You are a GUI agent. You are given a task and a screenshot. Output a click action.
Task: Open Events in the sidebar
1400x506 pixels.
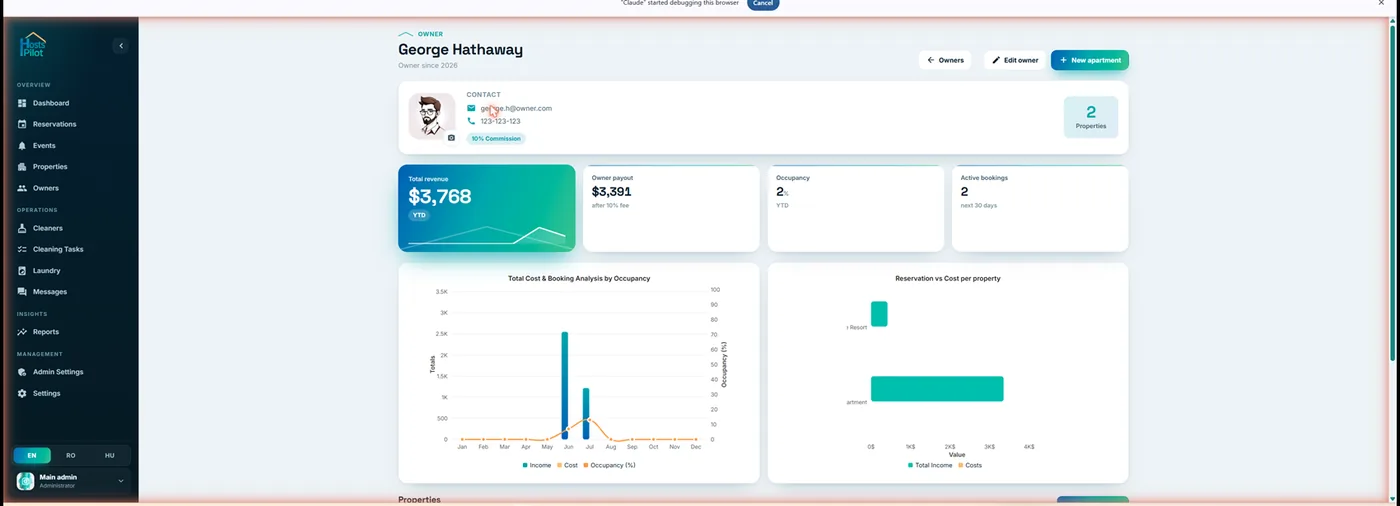(70, 146)
